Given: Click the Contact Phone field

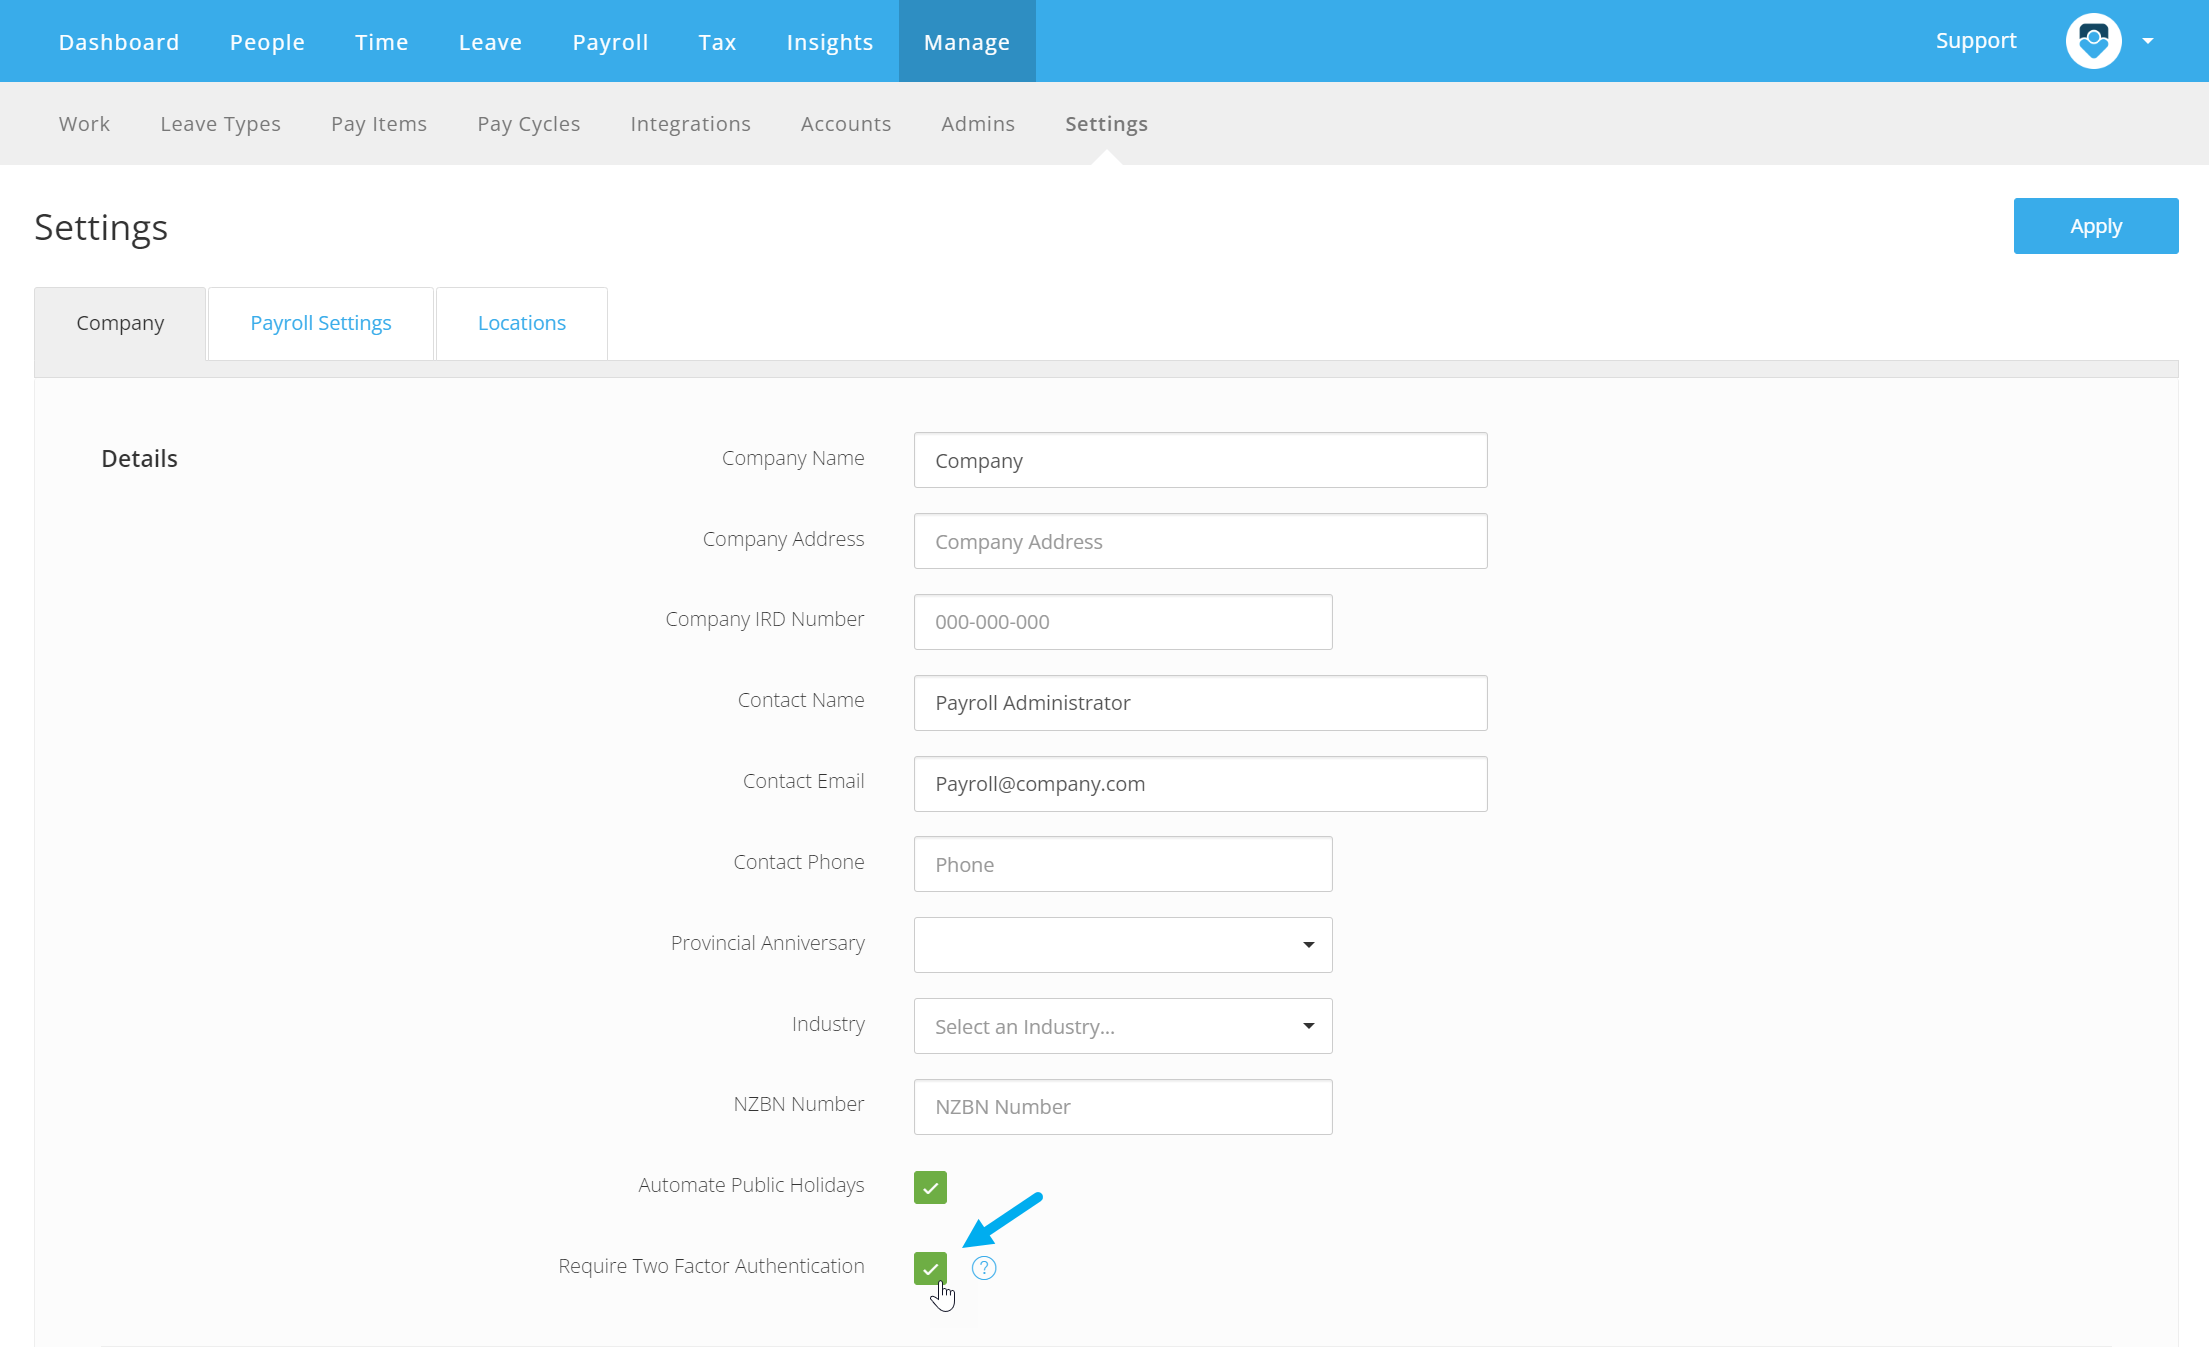Looking at the screenshot, I should pyautogui.click(x=1123, y=864).
